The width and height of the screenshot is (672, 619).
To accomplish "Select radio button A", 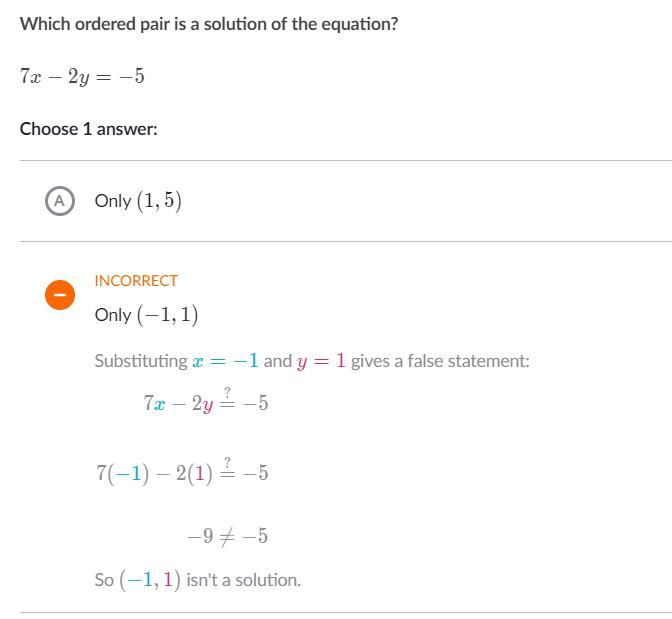I will (x=60, y=201).
